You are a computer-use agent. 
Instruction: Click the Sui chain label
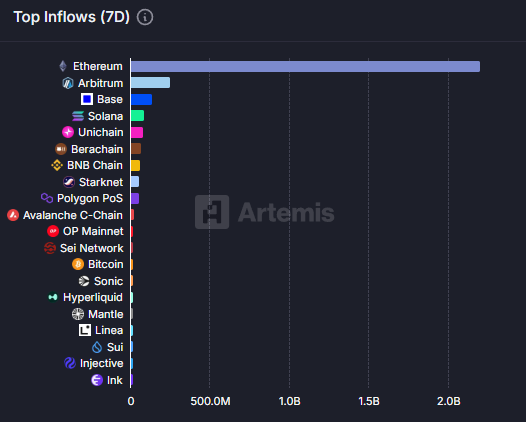click(x=115, y=347)
